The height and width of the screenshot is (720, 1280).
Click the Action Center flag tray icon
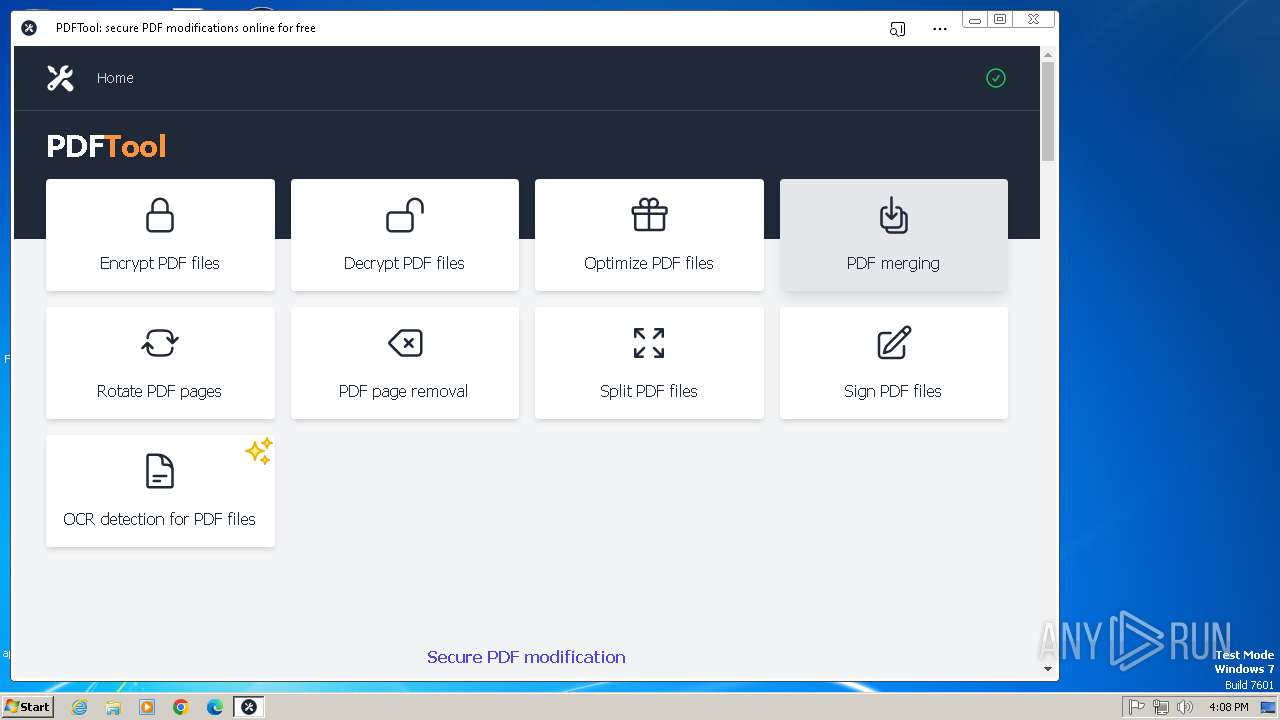(x=1137, y=707)
